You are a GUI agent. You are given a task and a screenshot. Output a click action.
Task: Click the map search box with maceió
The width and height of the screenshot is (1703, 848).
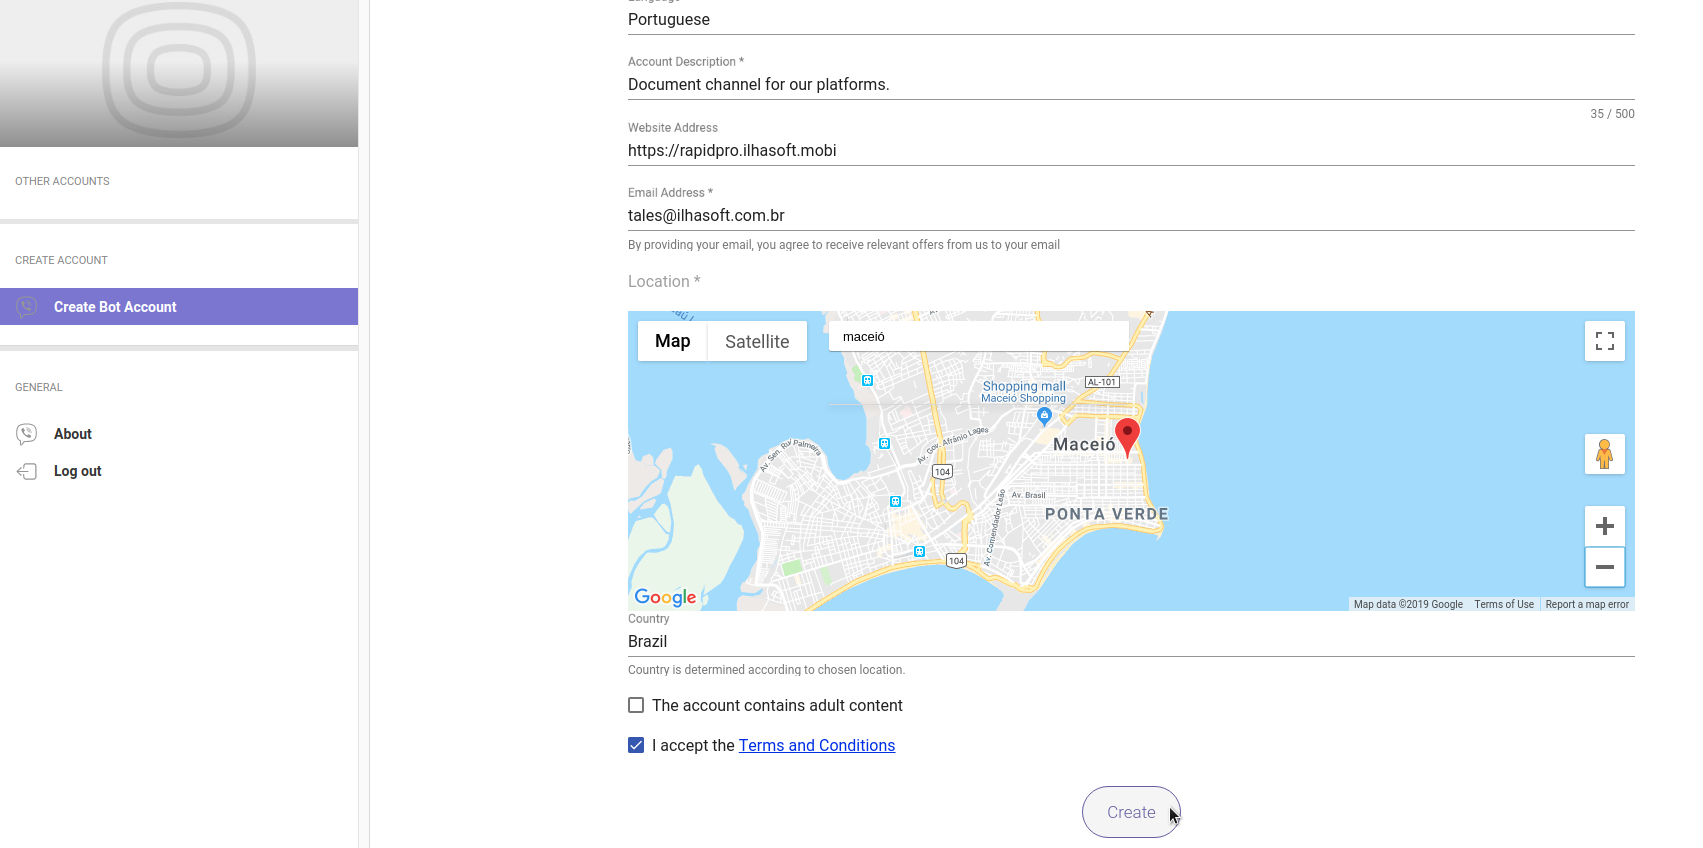click(978, 337)
